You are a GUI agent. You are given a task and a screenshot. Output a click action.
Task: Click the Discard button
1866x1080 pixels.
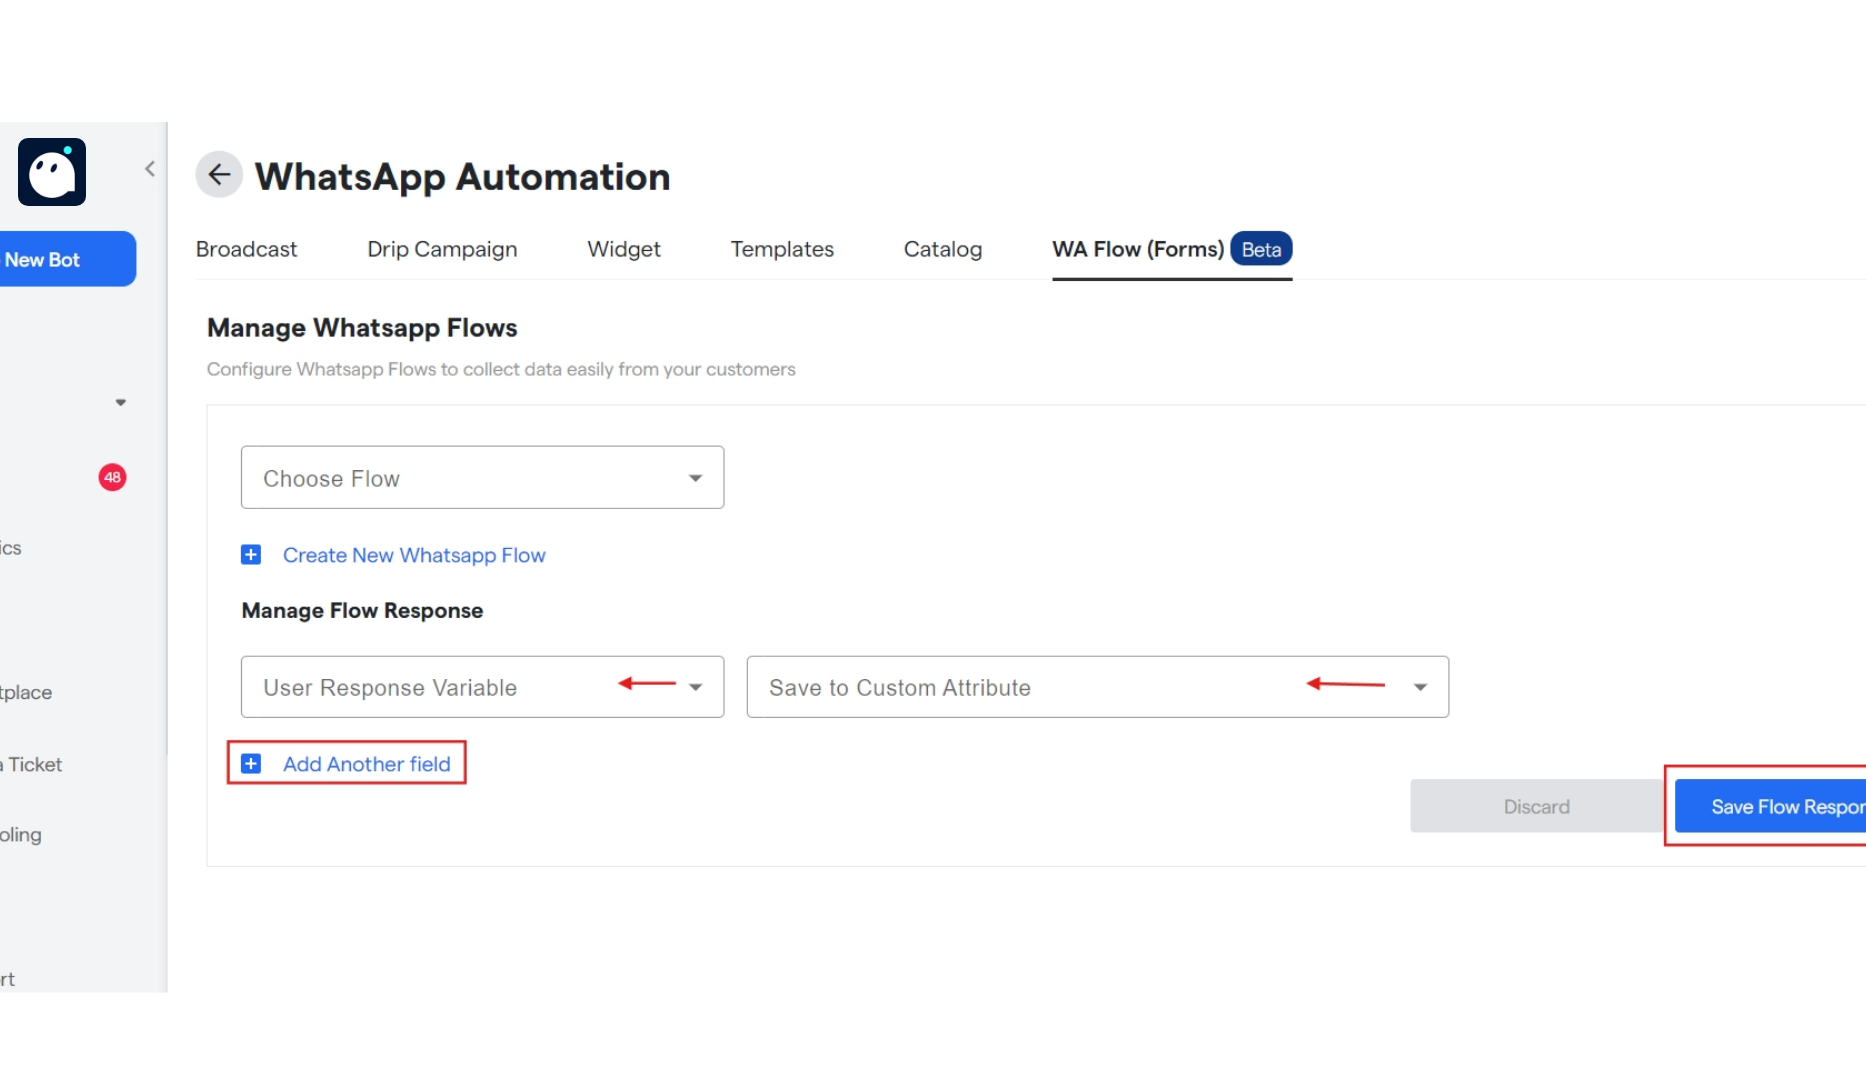1536,806
